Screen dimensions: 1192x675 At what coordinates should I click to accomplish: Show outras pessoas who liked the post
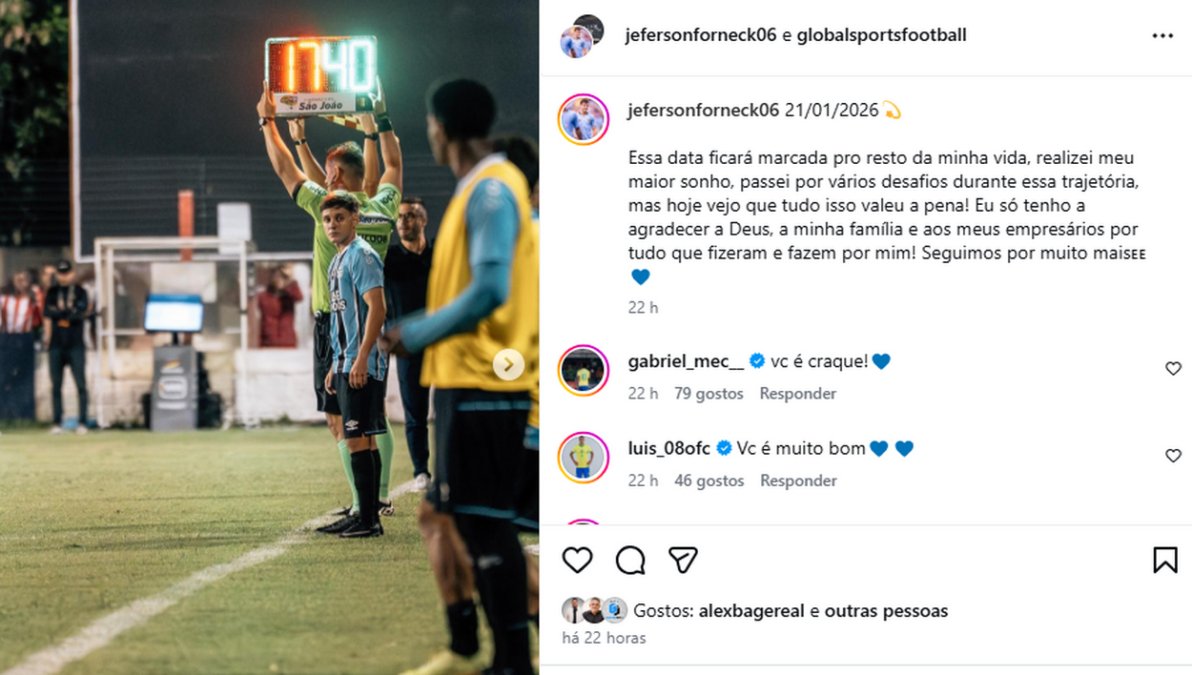886,611
